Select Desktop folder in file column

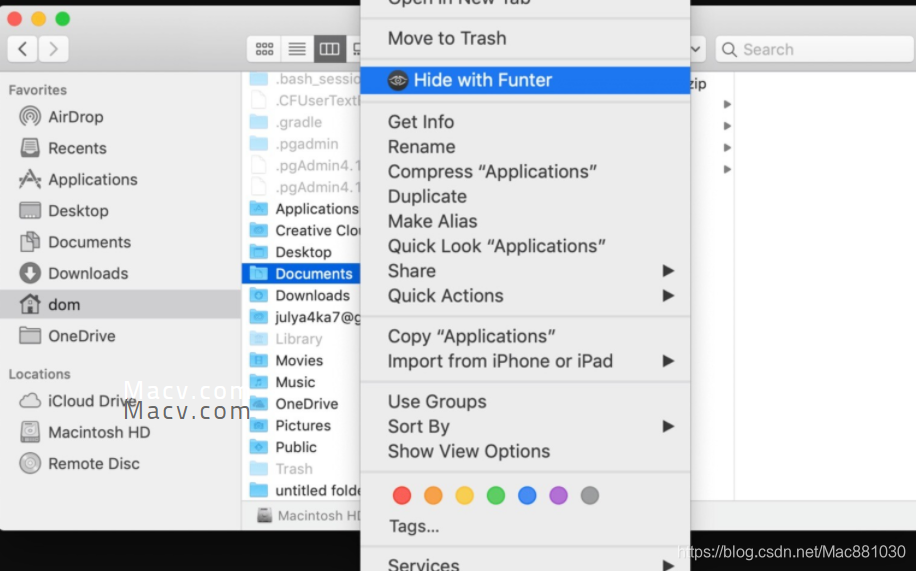301,252
